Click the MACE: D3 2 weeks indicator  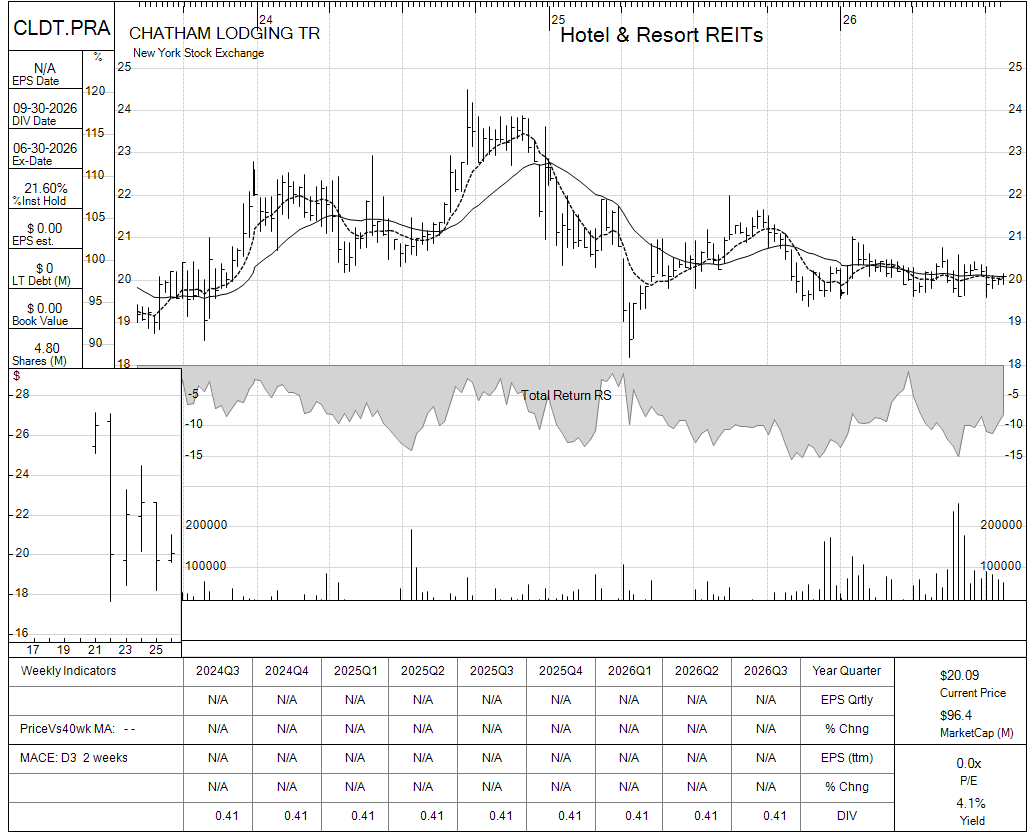(x=74, y=758)
